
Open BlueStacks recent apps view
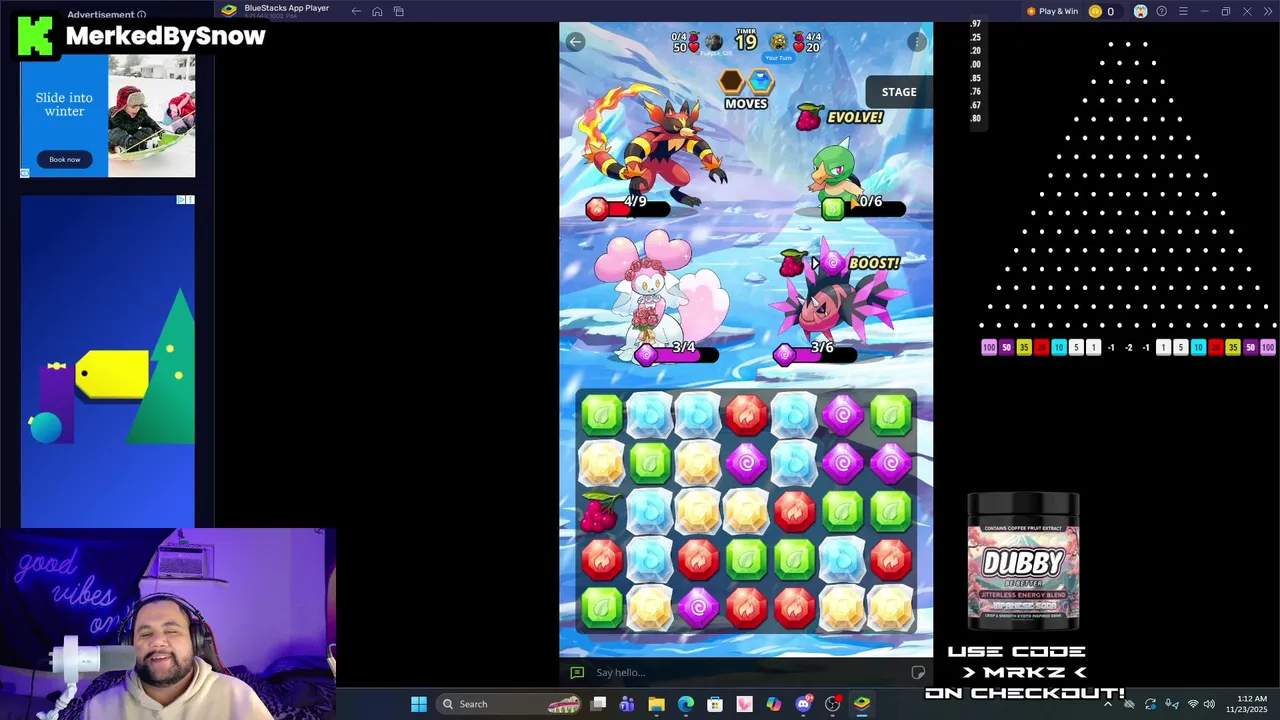pos(398,11)
